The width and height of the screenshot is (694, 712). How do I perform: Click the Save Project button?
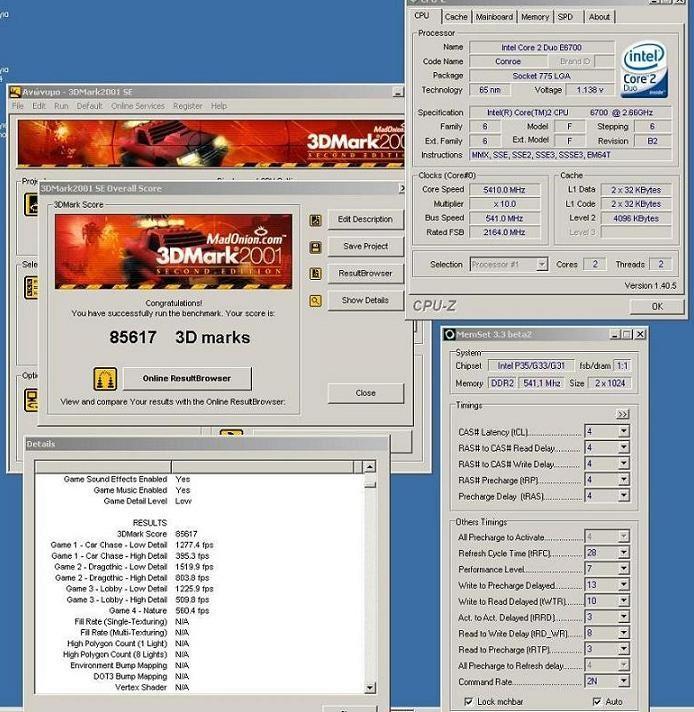(365, 246)
